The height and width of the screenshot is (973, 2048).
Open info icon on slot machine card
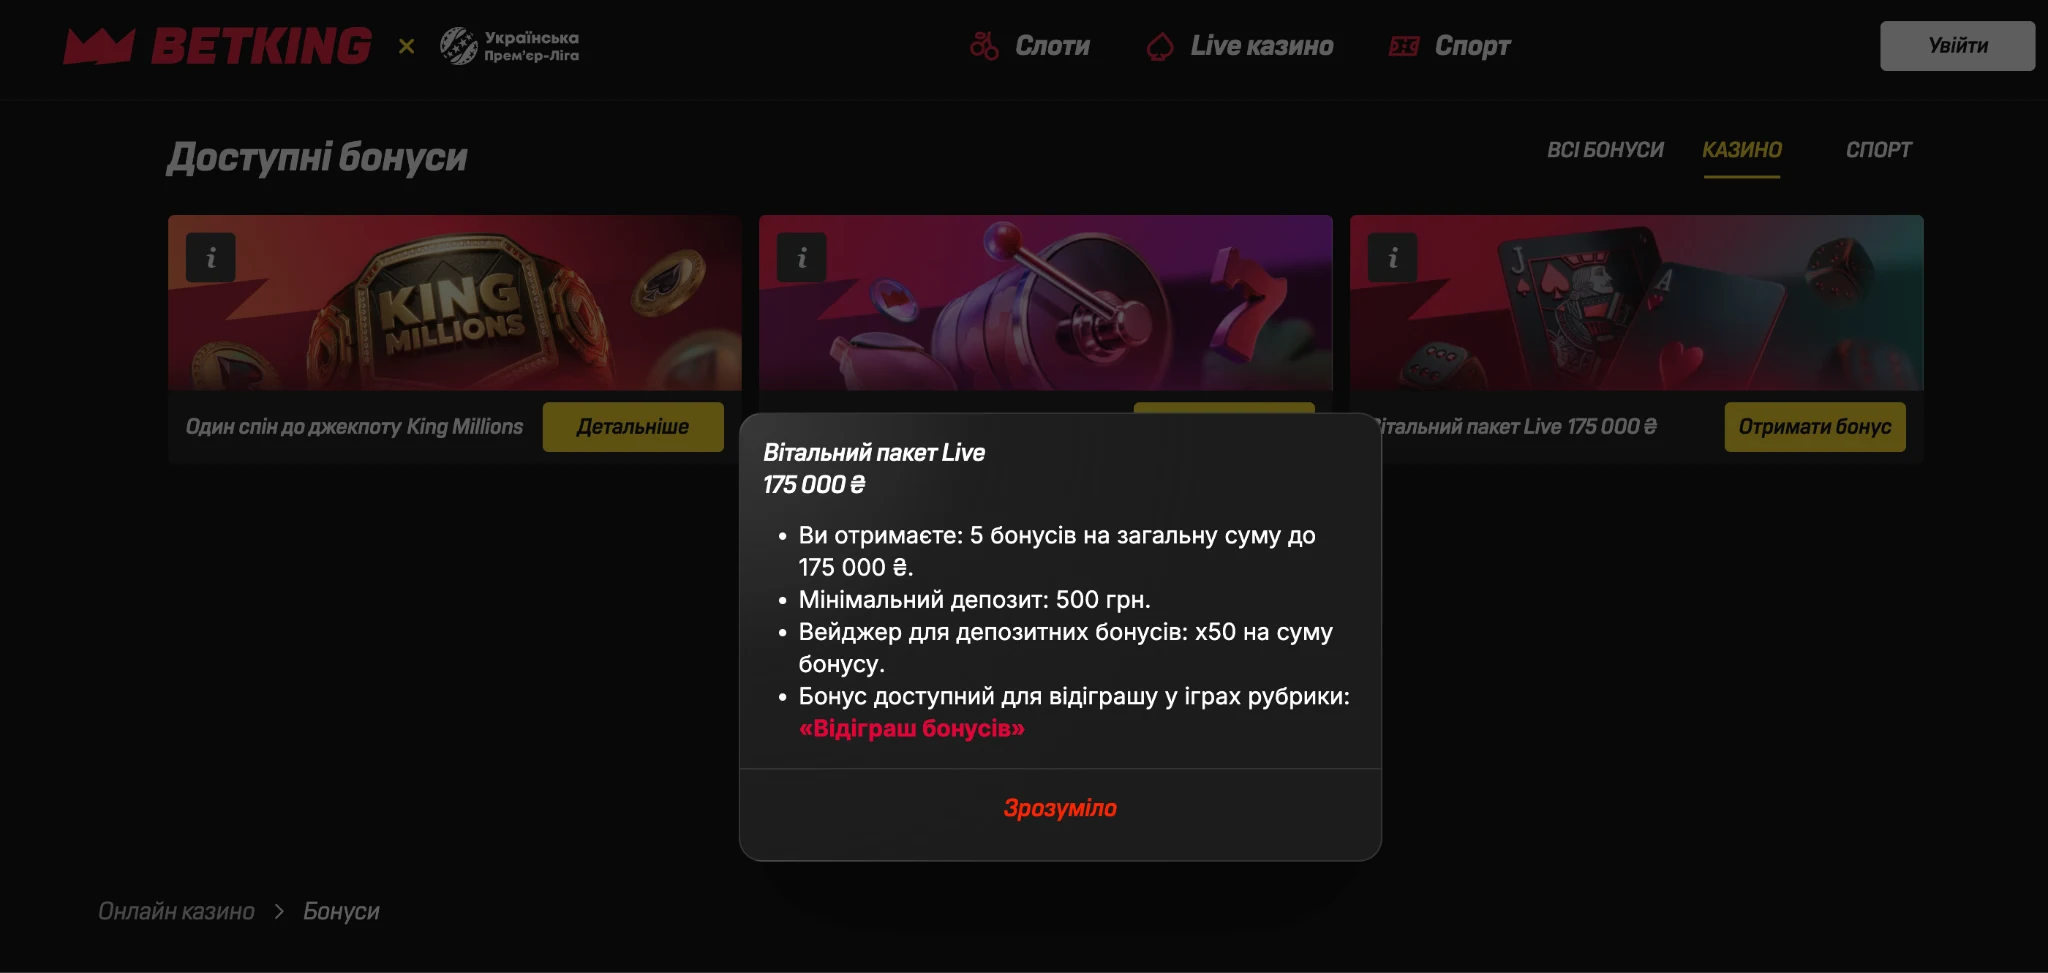801,258
